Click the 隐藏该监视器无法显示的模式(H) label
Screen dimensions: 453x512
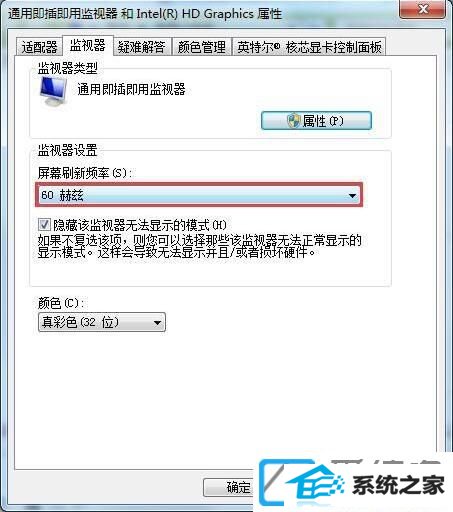pyautogui.click(x=140, y=225)
